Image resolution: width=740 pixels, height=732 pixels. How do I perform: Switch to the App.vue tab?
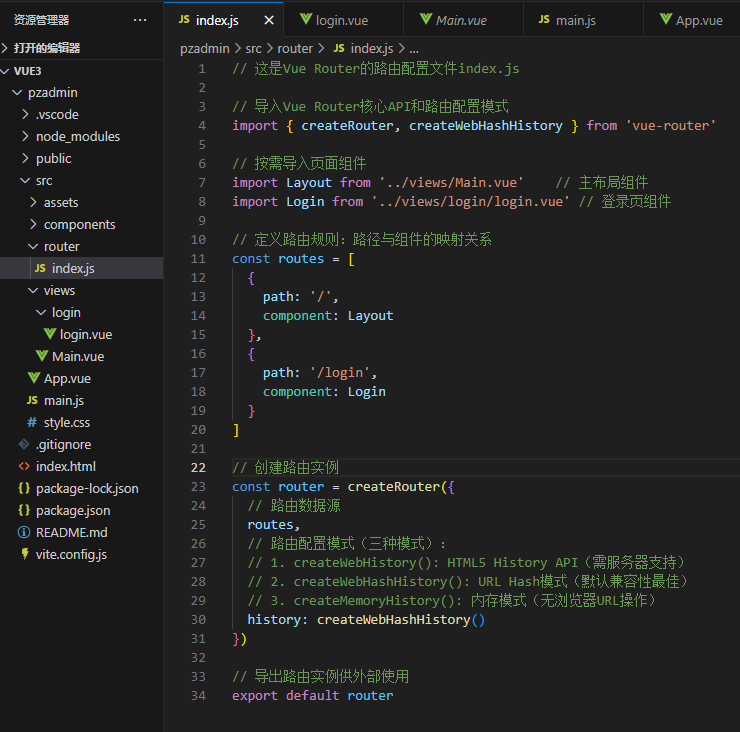point(691,20)
